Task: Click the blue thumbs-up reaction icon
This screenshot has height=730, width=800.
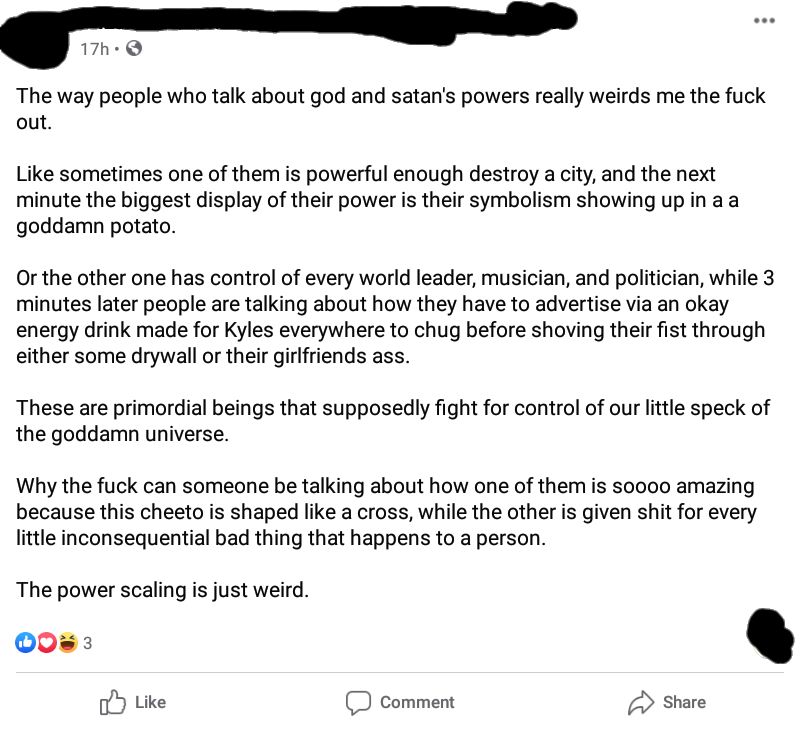Action: 26,643
